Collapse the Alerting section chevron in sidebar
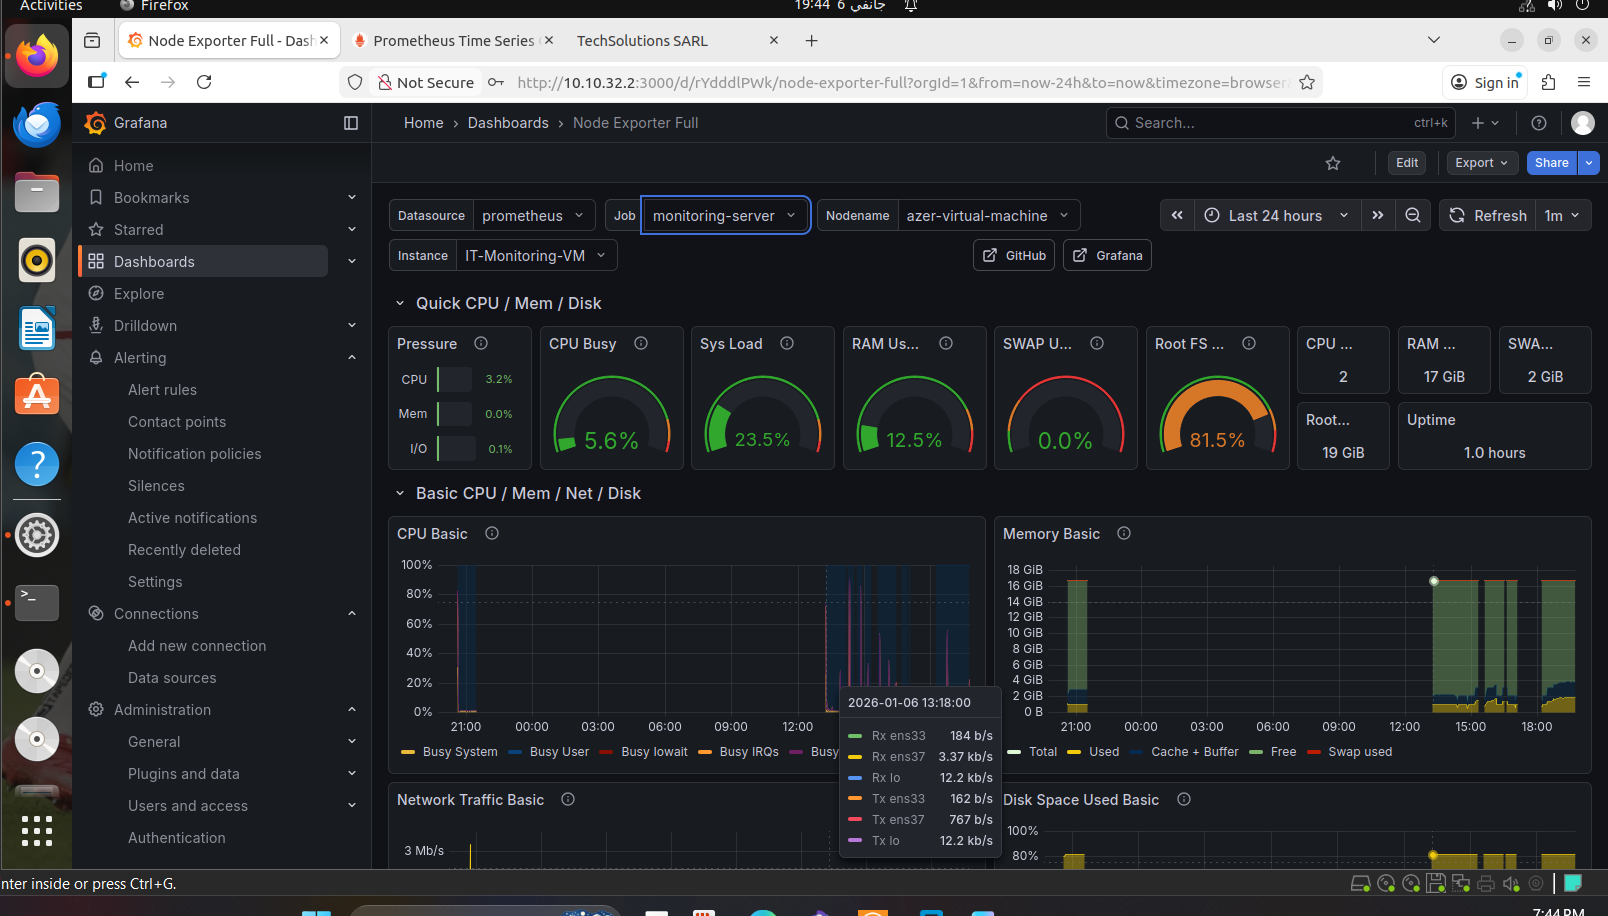The height and width of the screenshot is (916, 1608). point(352,357)
